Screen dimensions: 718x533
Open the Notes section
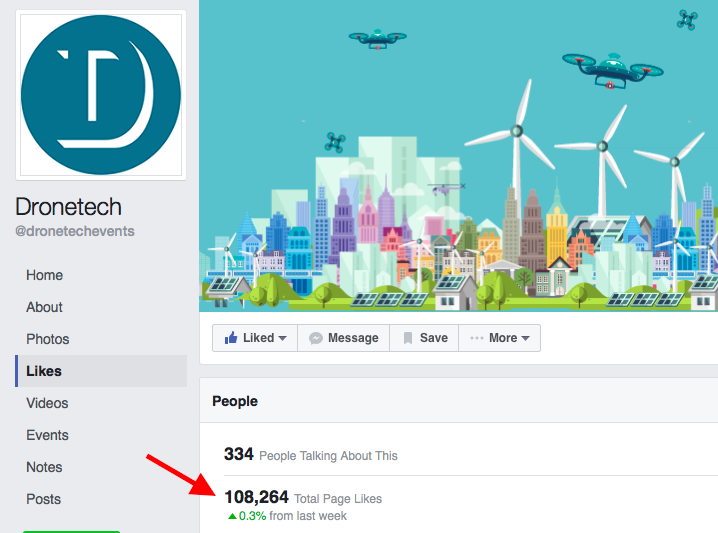click(x=44, y=468)
